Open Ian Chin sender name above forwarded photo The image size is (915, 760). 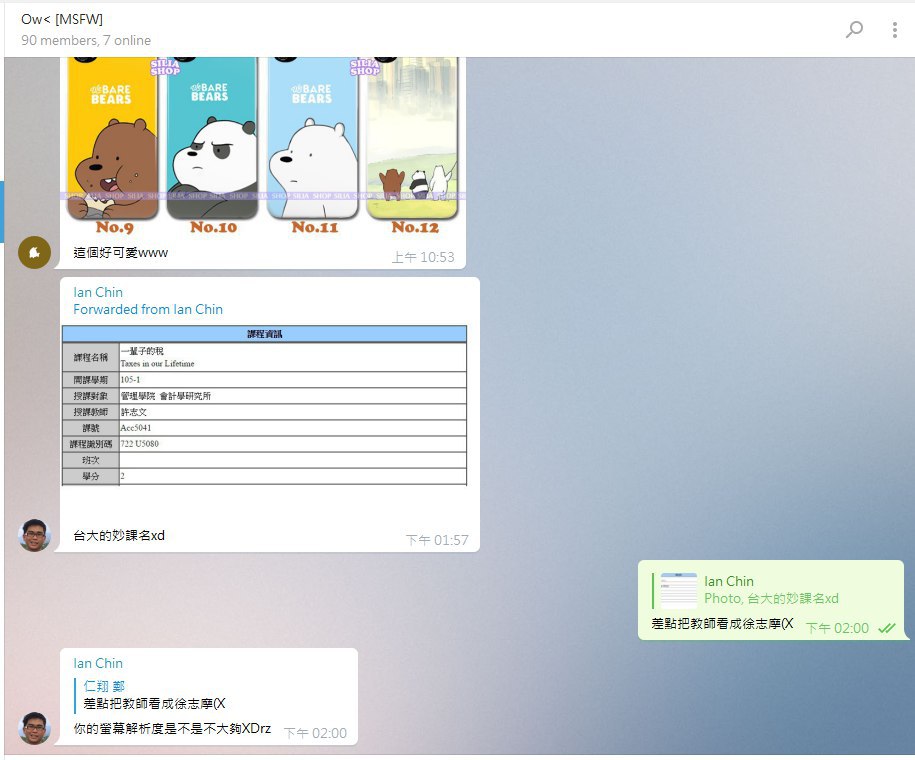pos(98,292)
